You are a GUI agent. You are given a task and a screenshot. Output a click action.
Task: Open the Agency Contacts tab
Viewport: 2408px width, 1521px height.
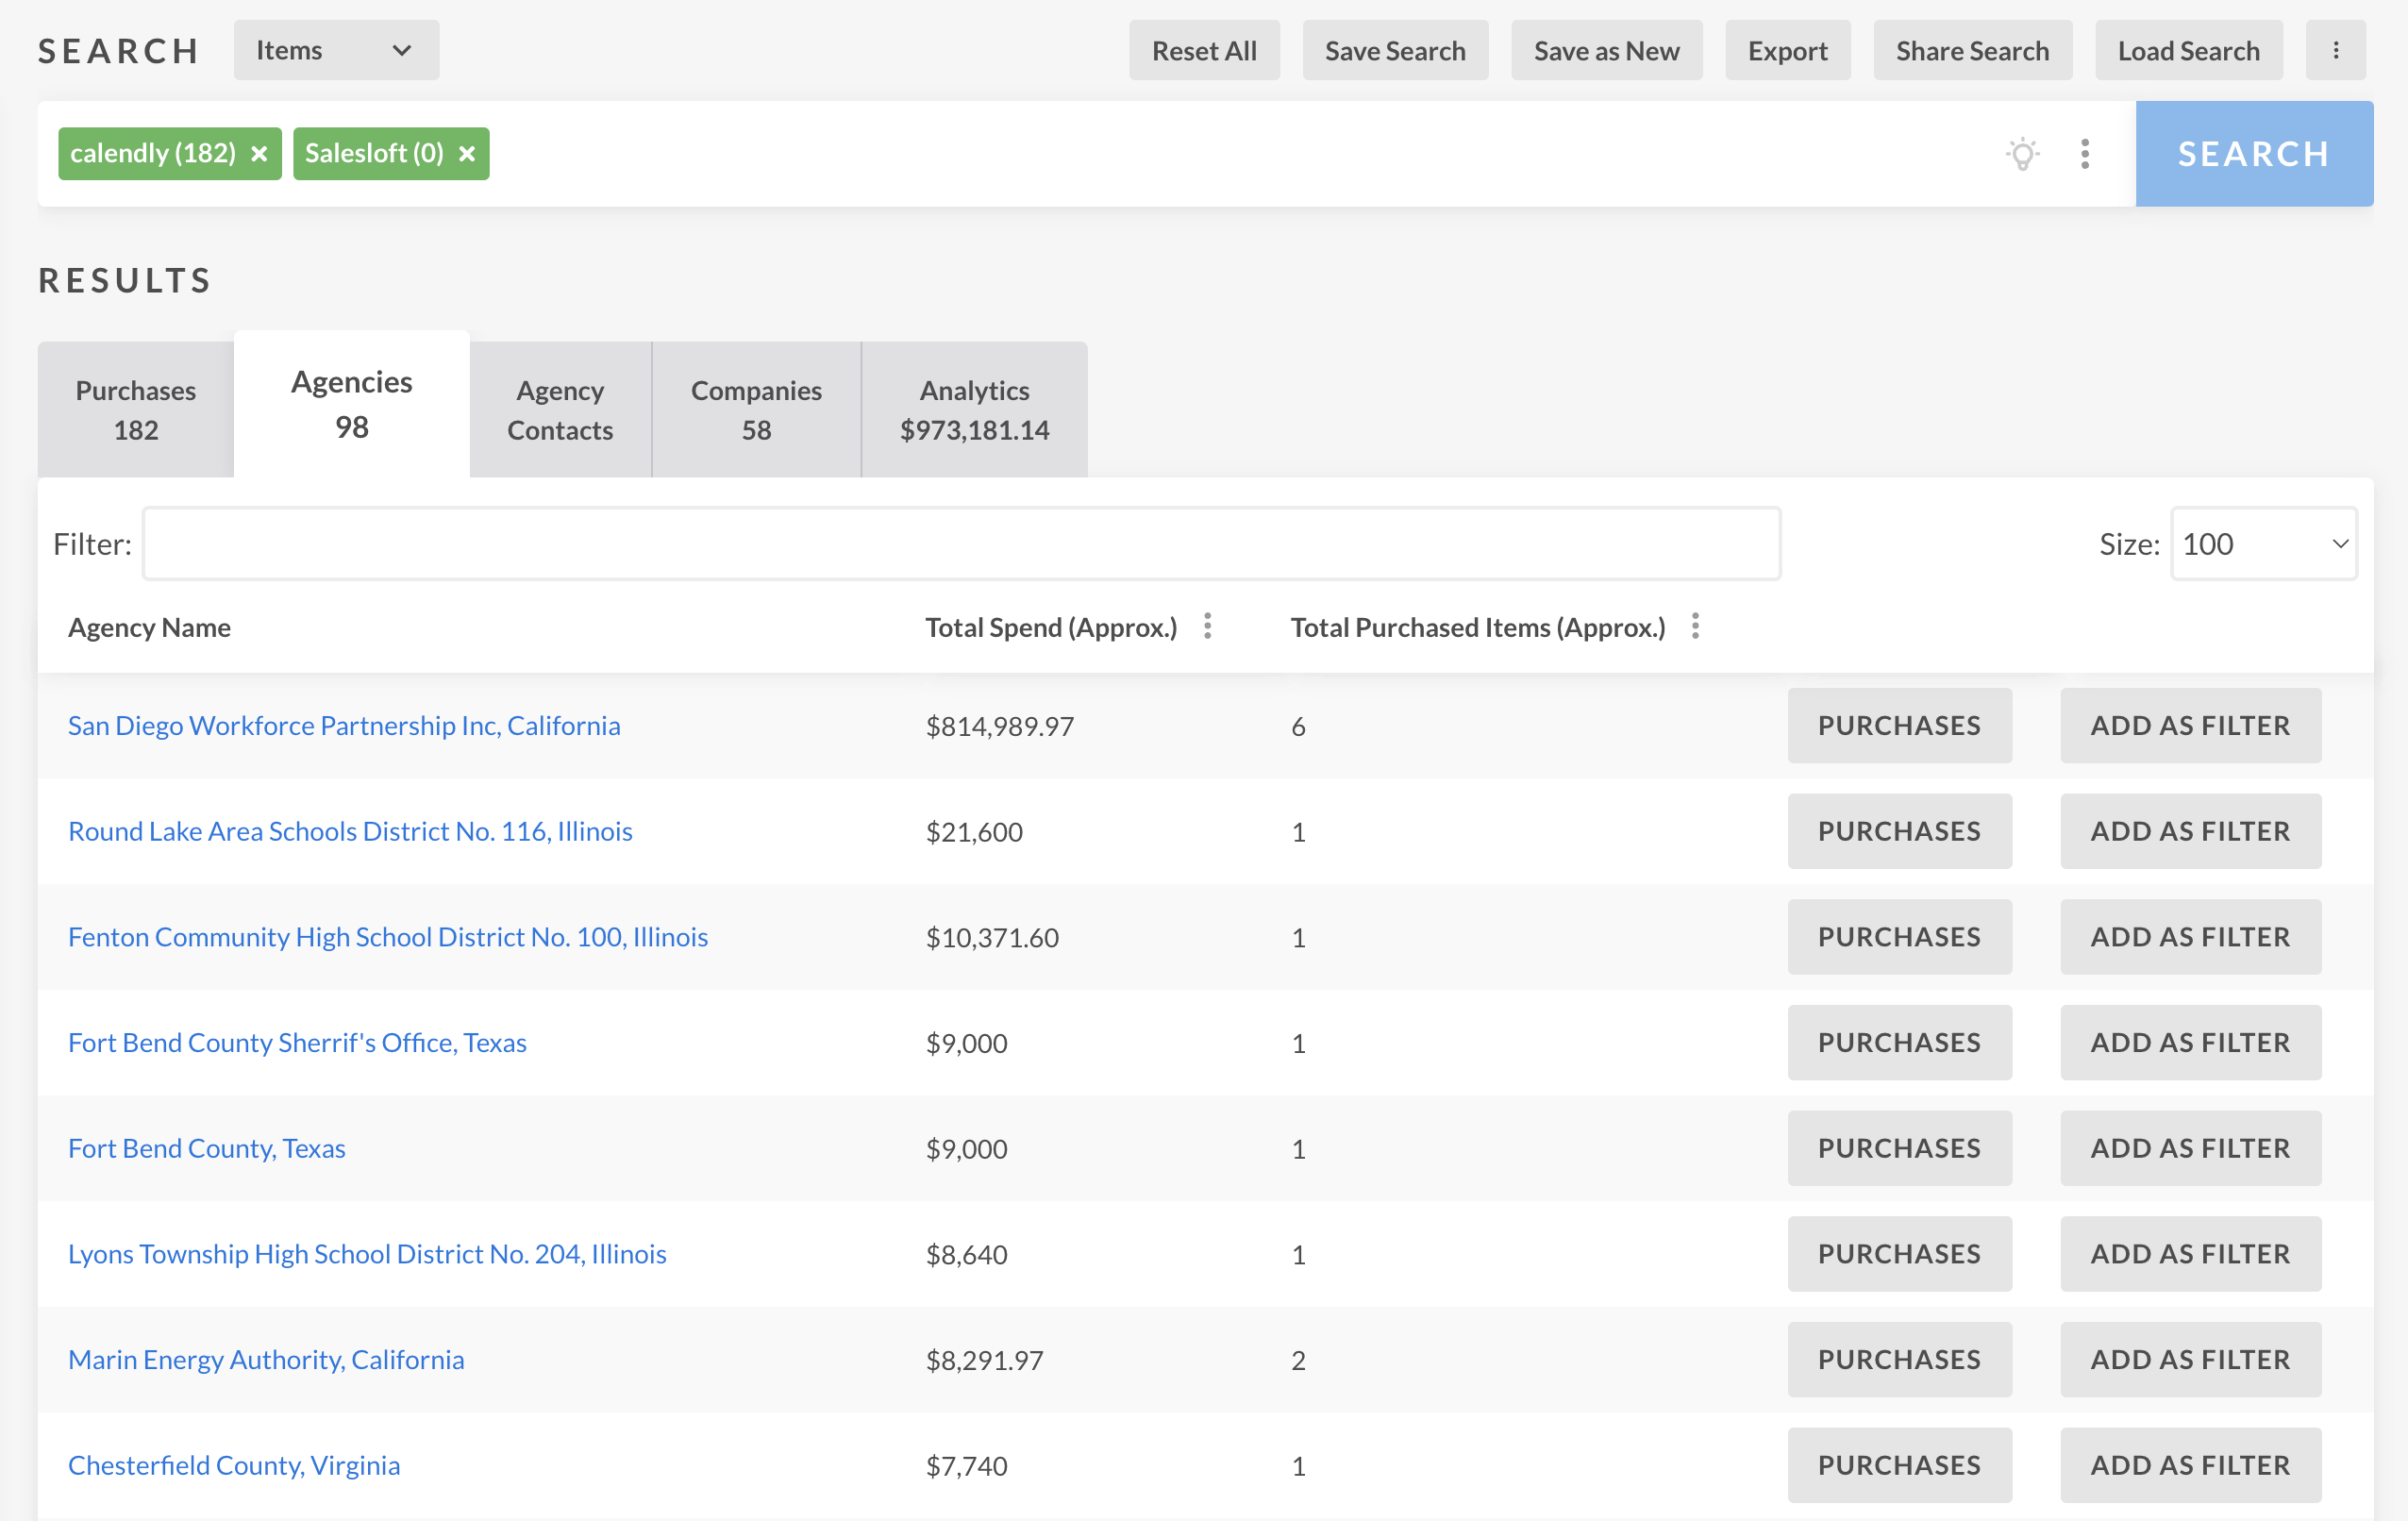coord(560,410)
